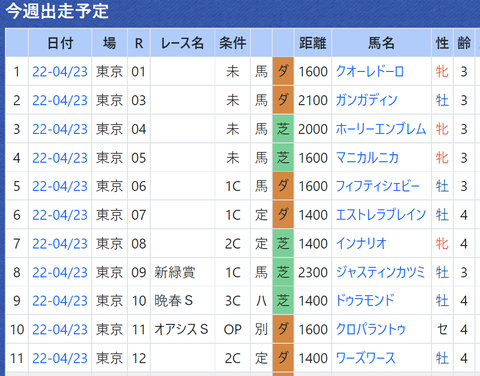This screenshot has width=480, height=376.
Task: Click date 22-04/23 in row 4
Action: pos(60,158)
